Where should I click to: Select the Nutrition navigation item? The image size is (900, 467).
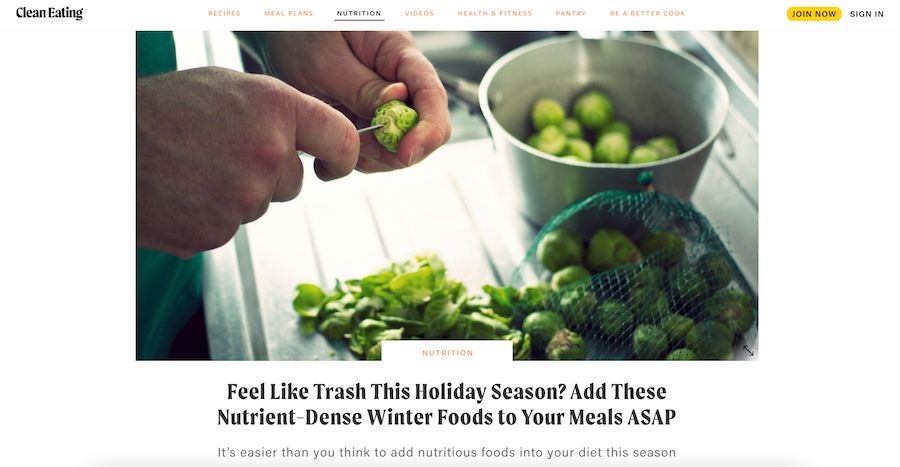coord(359,13)
